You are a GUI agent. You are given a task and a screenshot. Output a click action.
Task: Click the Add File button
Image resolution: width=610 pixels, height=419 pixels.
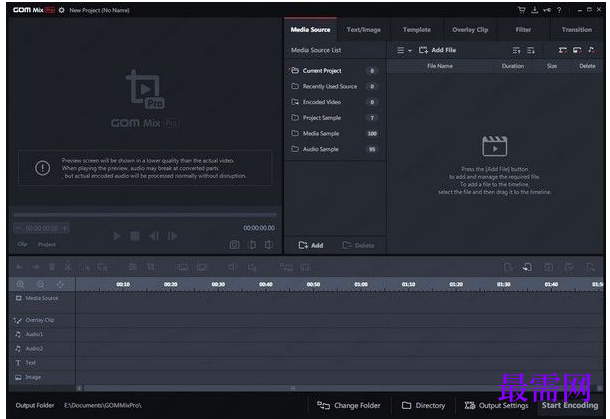[437, 50]
